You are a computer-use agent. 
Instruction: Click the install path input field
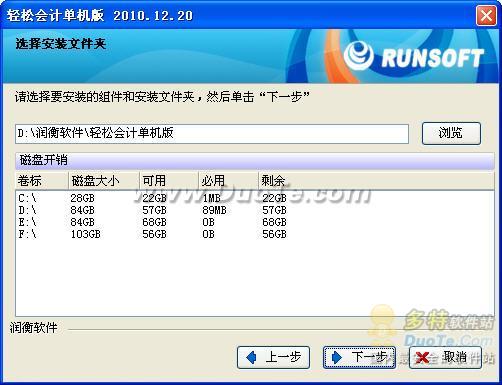pyautogui.click(x=212, y=134)
